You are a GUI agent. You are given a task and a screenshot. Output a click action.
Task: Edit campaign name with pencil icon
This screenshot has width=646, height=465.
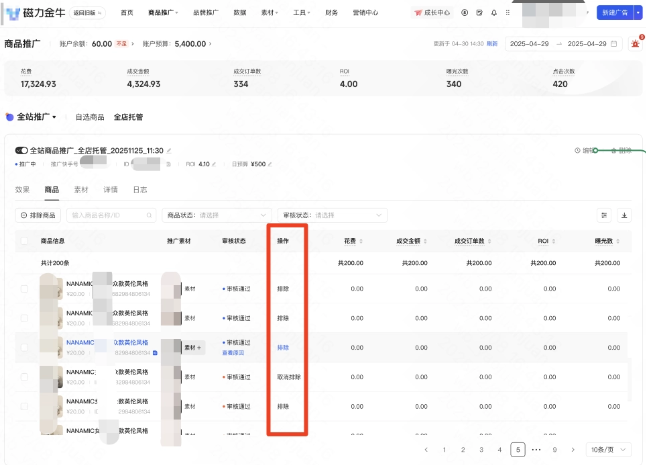click(169, 151)
